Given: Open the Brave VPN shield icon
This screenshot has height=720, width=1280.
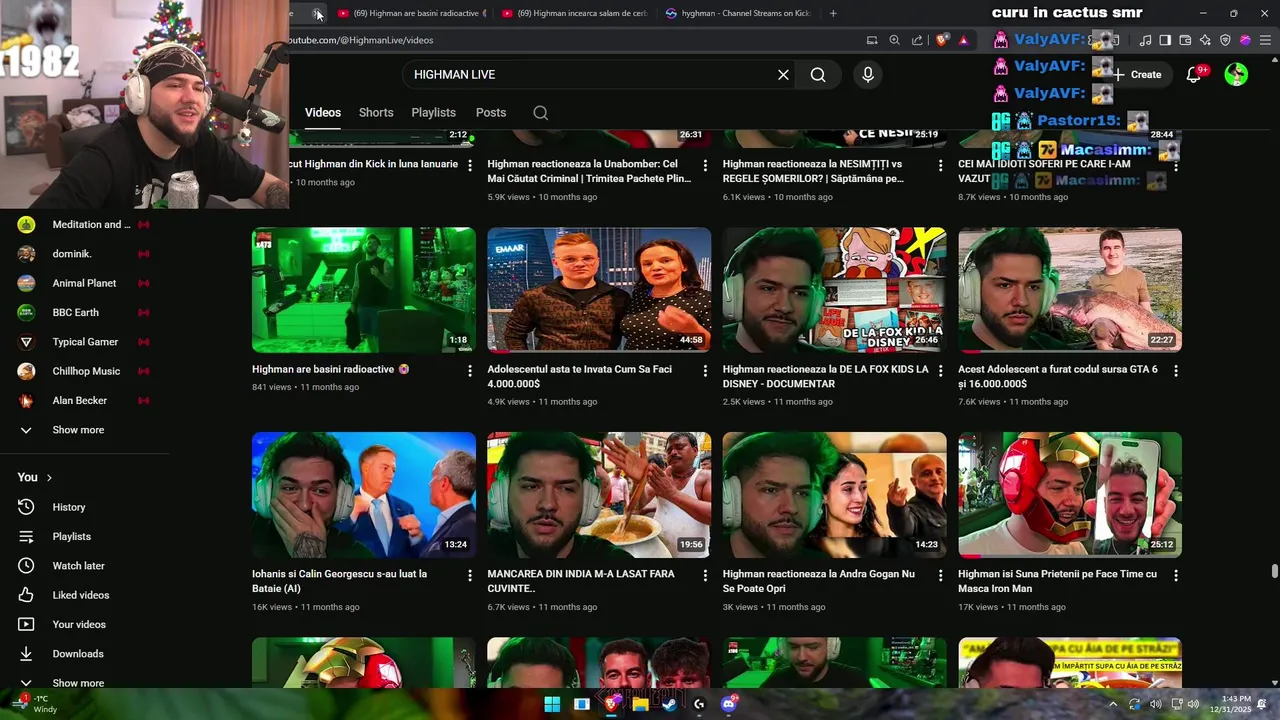Looking at the screenshot, I should [1225, 40].
